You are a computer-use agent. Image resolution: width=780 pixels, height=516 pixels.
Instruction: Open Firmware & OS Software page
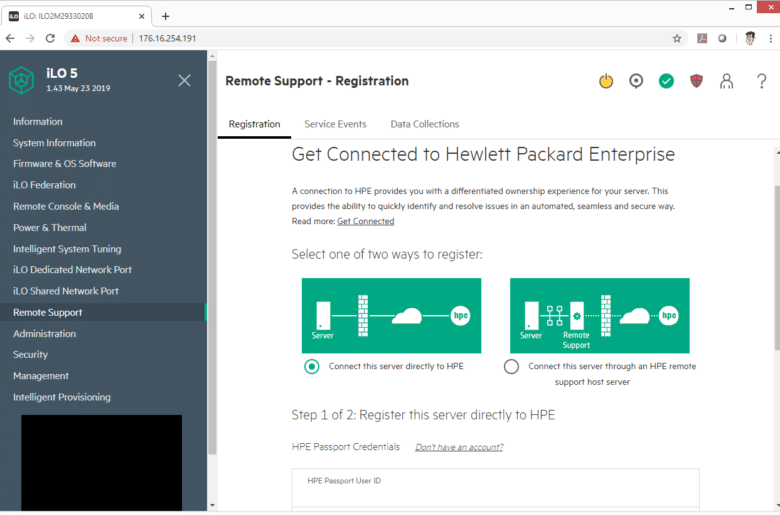point(65,164)
